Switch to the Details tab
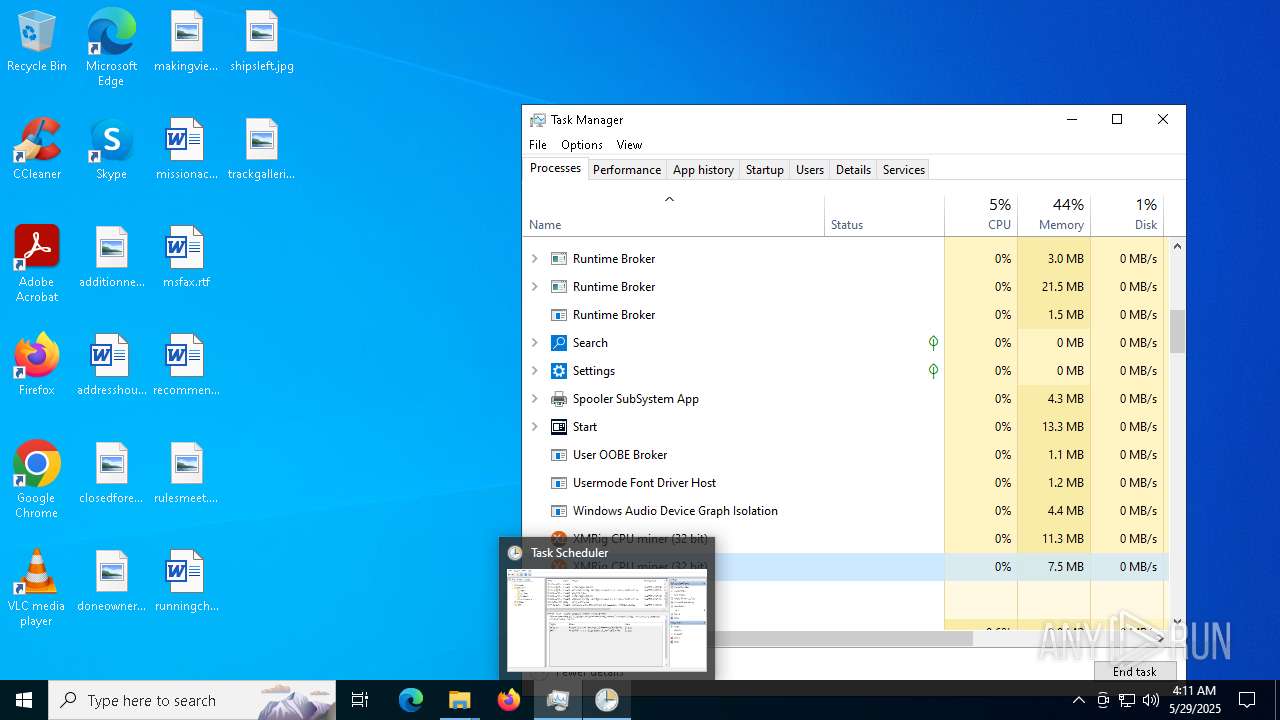 pos(853,170)
